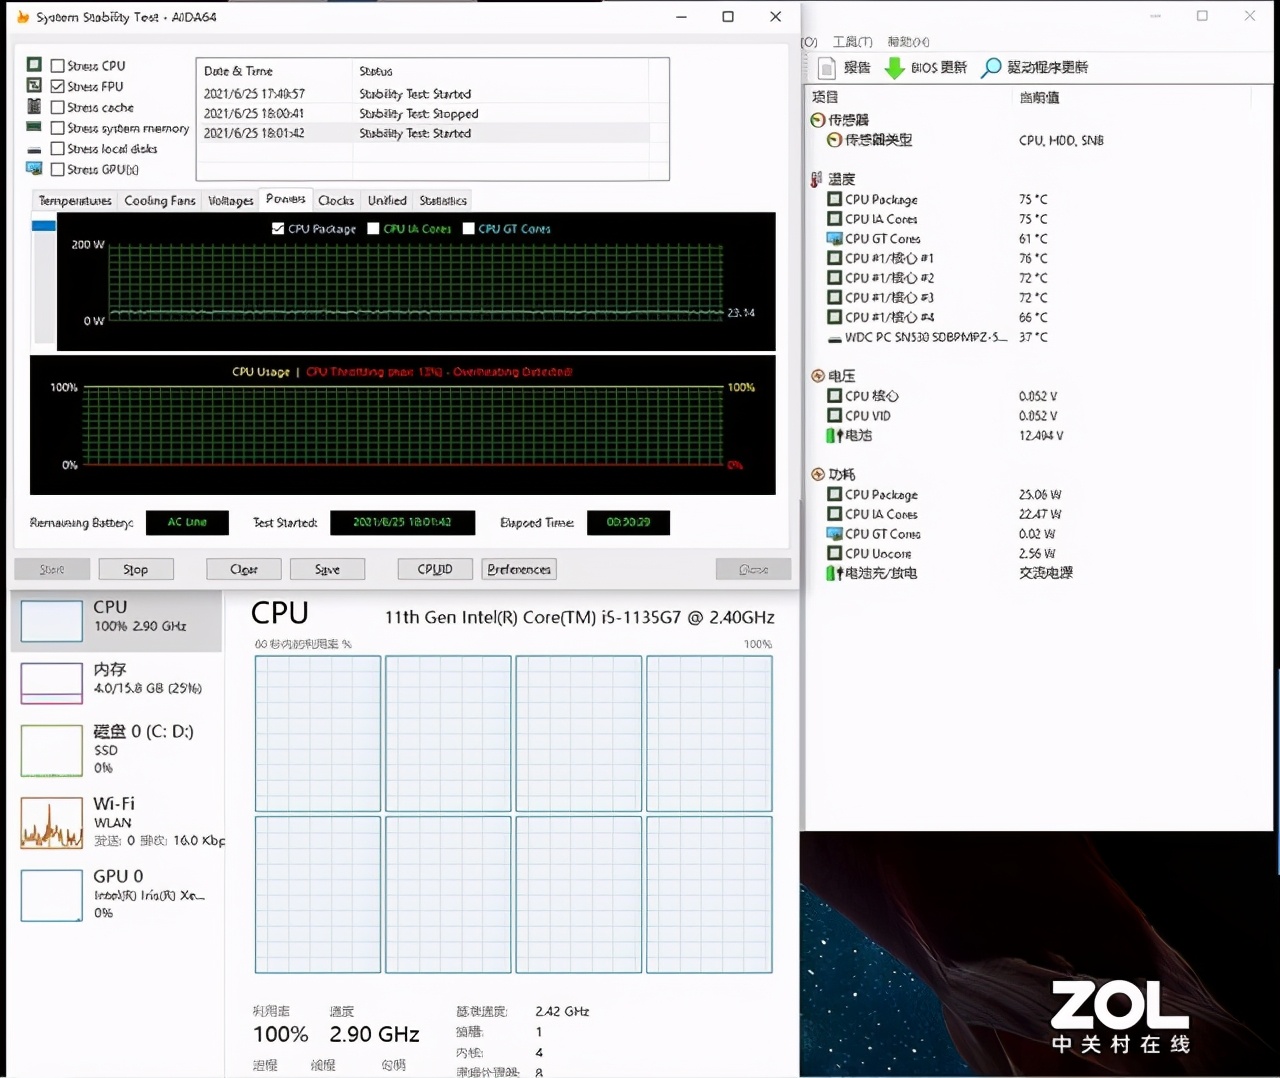Tick the Stress cache checkbox

click(57, 107)
